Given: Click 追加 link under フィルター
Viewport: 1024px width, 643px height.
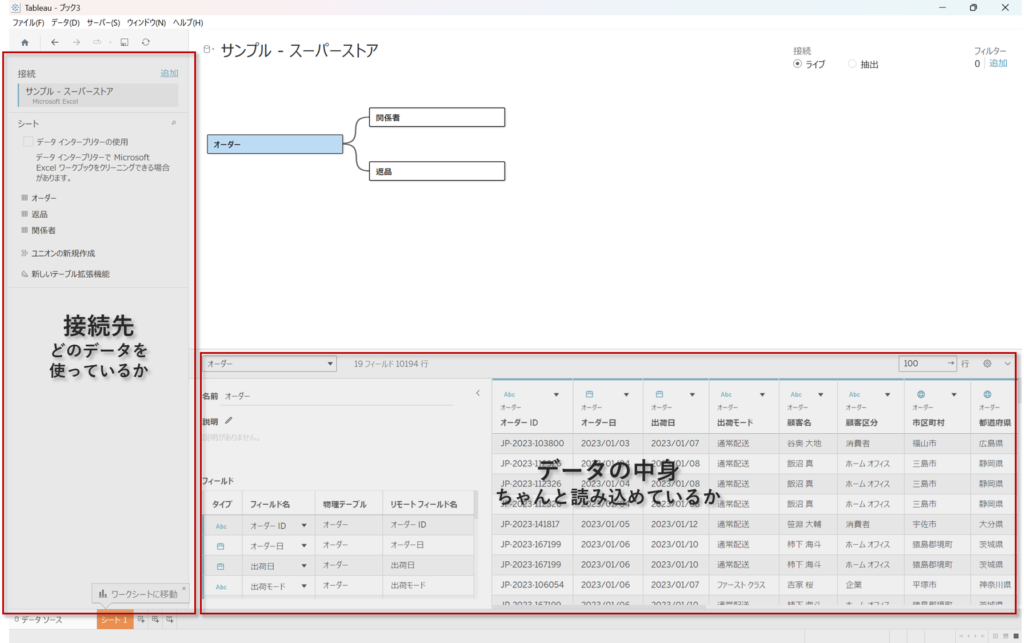Looking at the screenshot, I should pyautogui.click(x=998, y=63).
